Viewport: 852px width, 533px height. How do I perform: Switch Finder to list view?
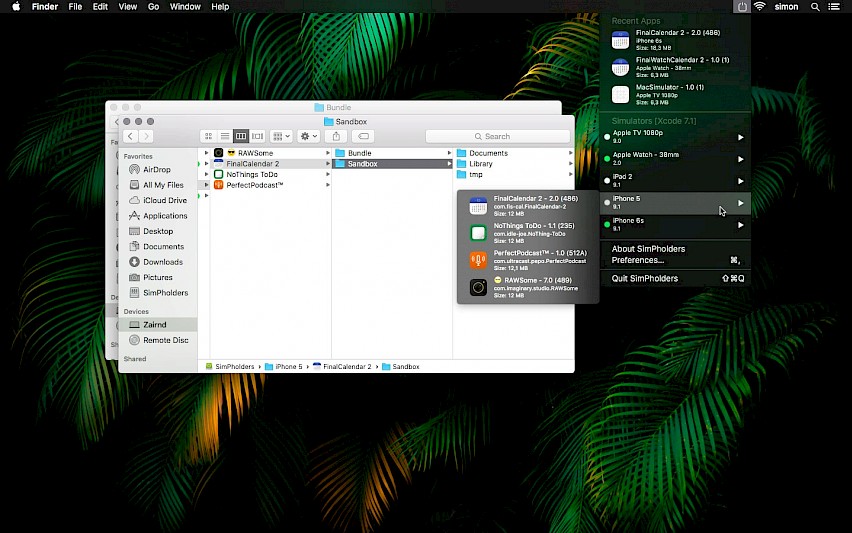click(224, 136)
